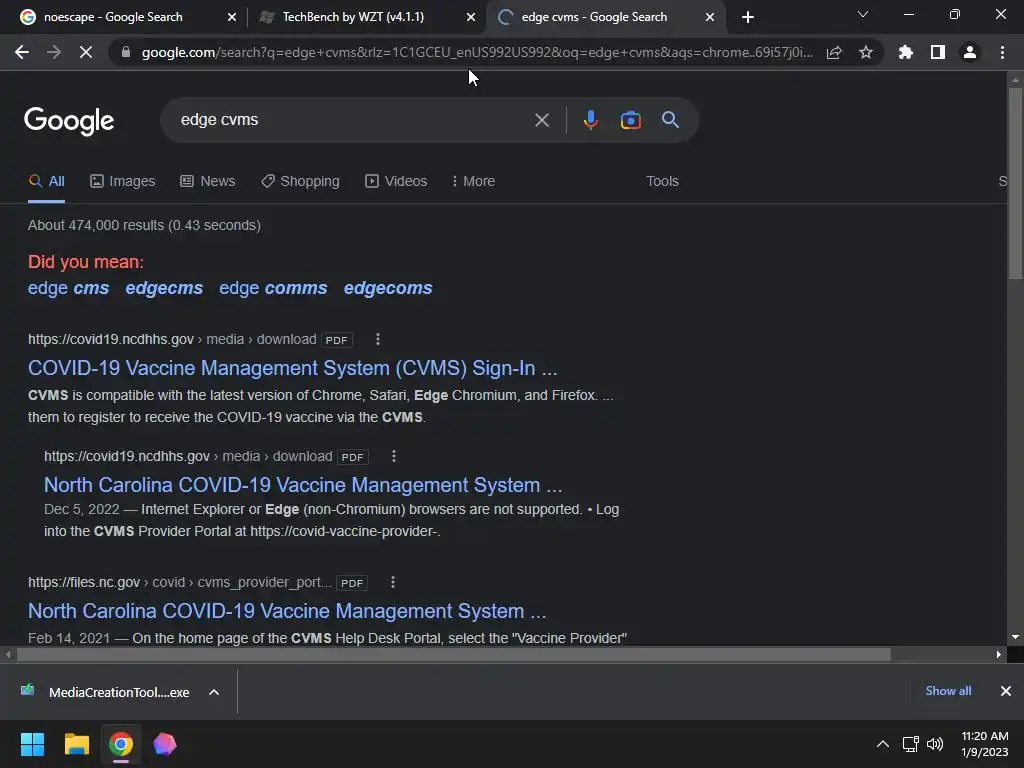Viewport: 1024px width, 768px height.
Task: Open File Explorer from taskbar
Action: [x=76, y=744]
